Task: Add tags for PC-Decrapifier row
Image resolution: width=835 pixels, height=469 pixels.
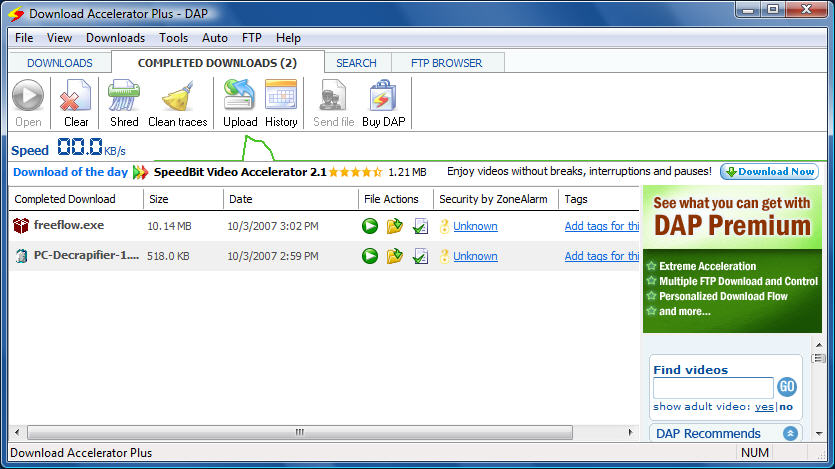Action: coord(602,256)
